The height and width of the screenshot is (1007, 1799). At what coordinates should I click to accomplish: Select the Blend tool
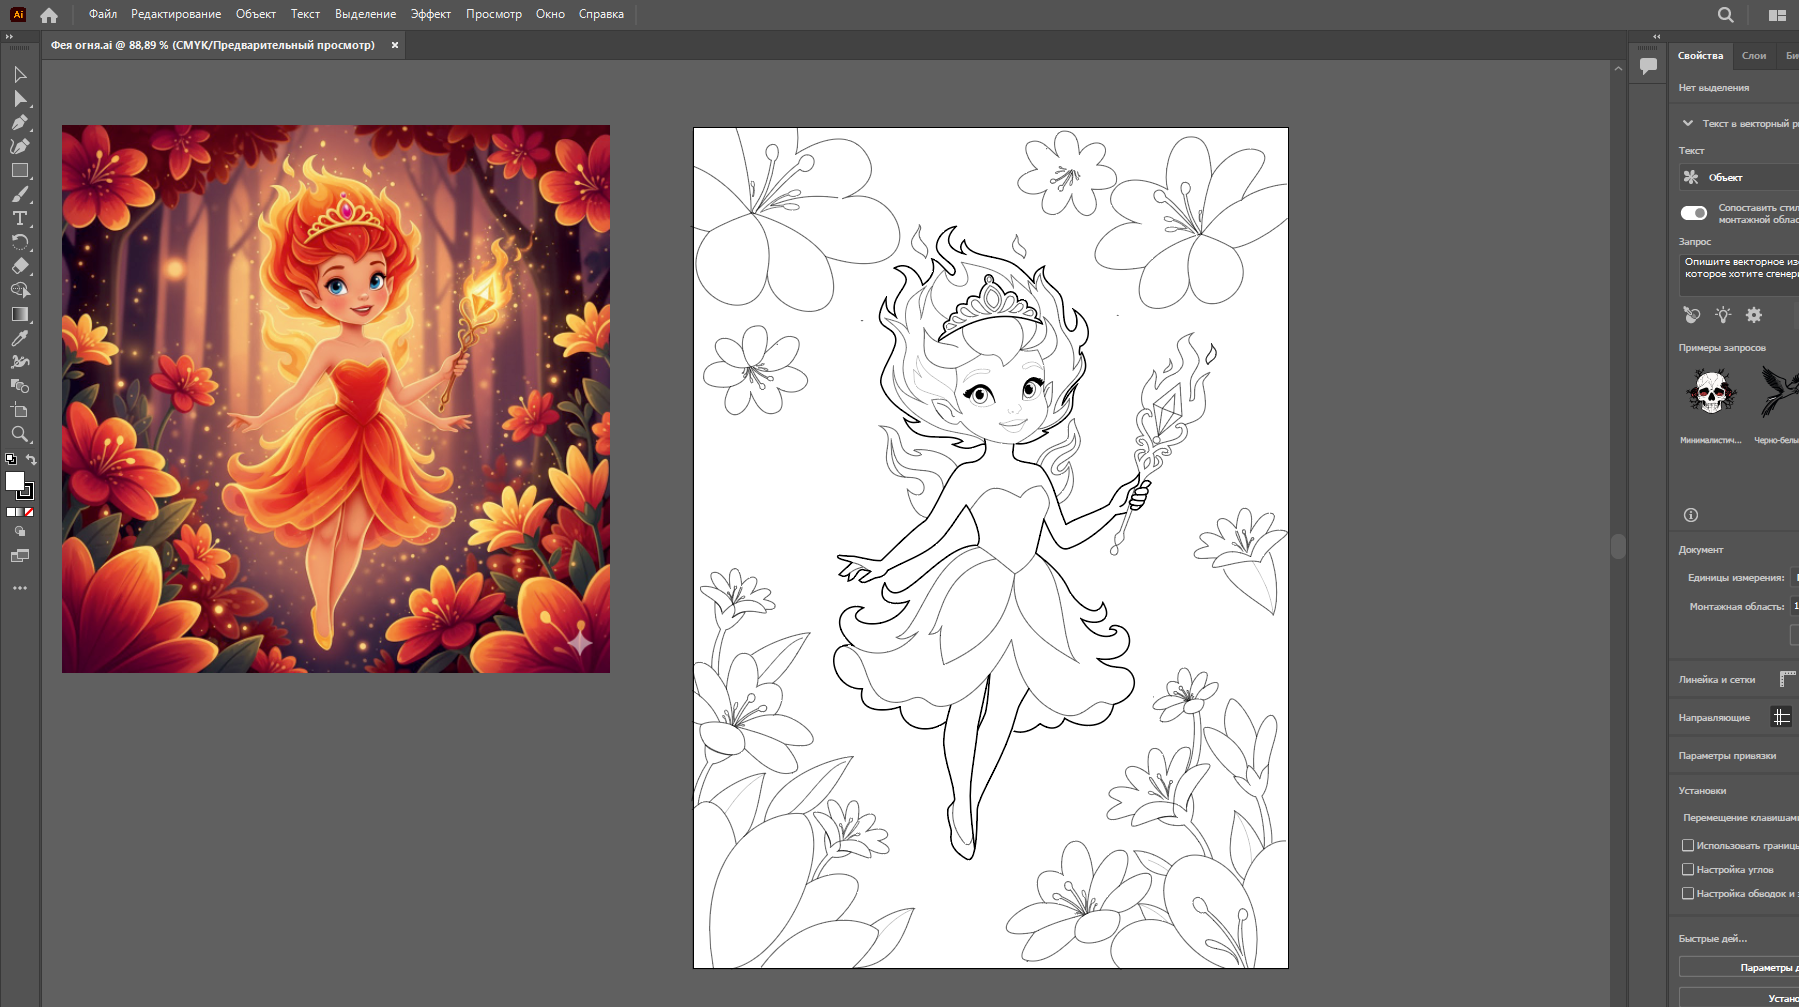point(20,387)
